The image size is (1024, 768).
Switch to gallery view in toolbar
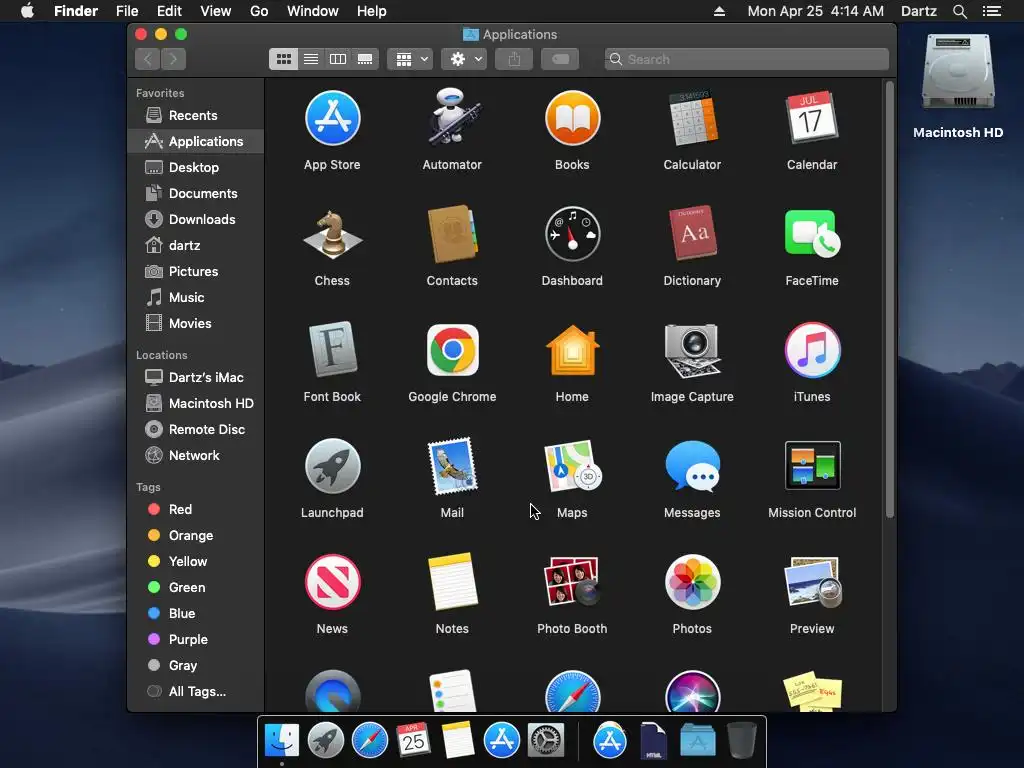365,59
